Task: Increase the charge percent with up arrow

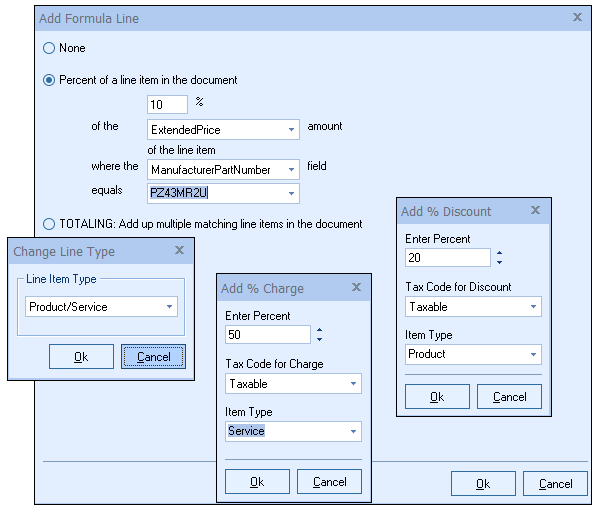Action: [x=319, y=330]
